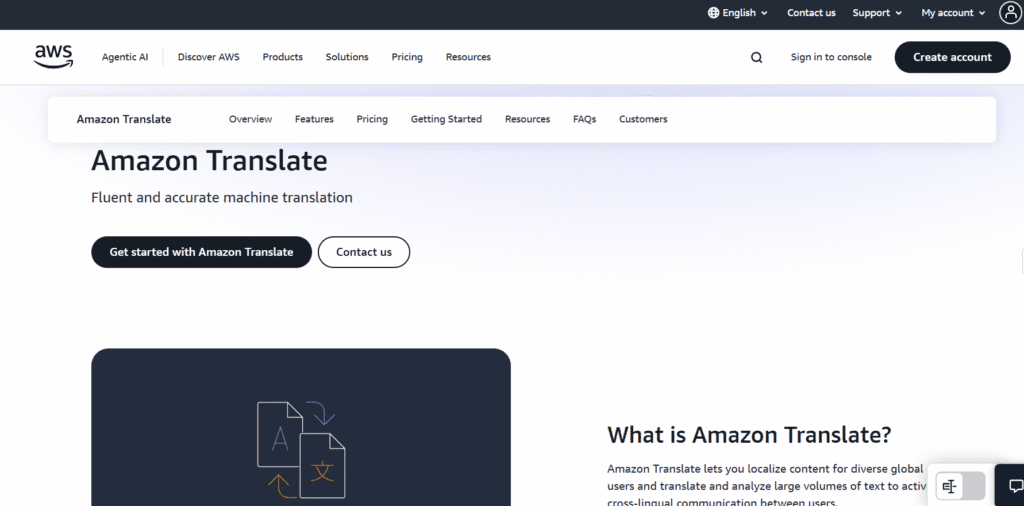
Task: Click Sign in to console
Action: [x=831, y=57]
